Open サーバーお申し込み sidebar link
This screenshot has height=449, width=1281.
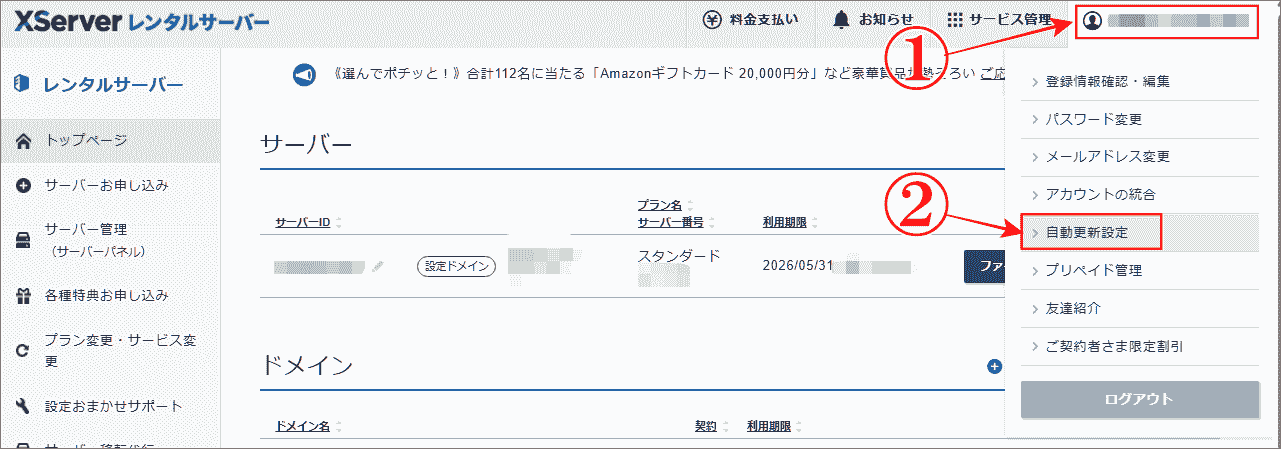(110, 186)
